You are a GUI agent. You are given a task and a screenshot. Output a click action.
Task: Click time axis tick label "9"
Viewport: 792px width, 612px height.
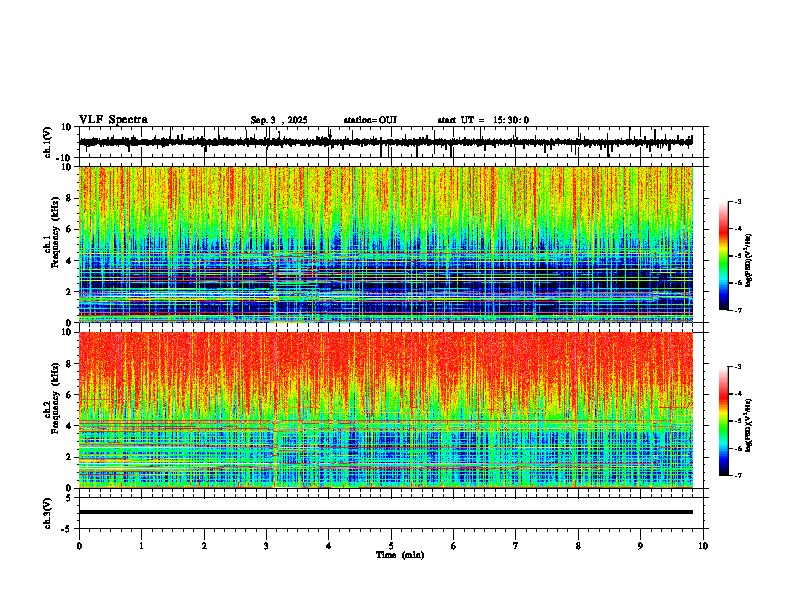tap(640, 546)
